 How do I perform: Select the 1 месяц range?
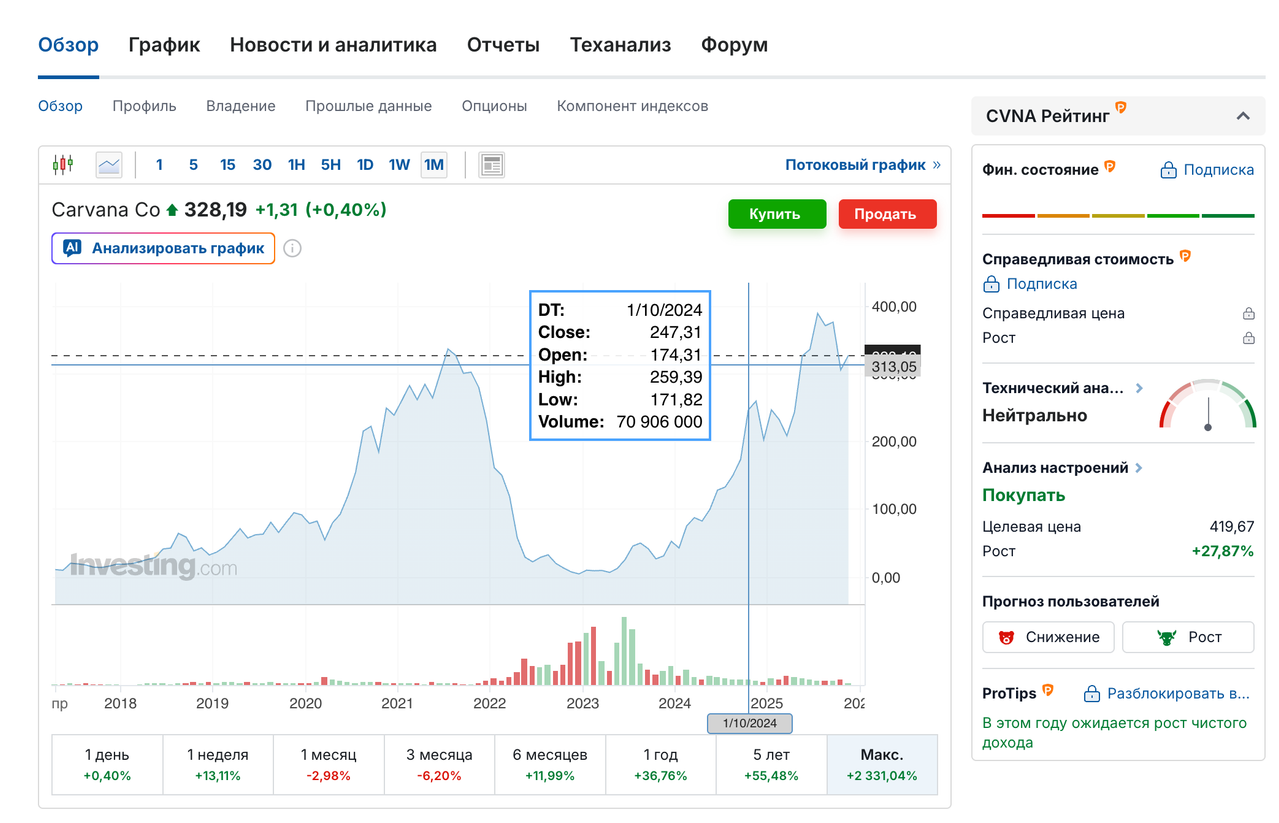(328, 765)
